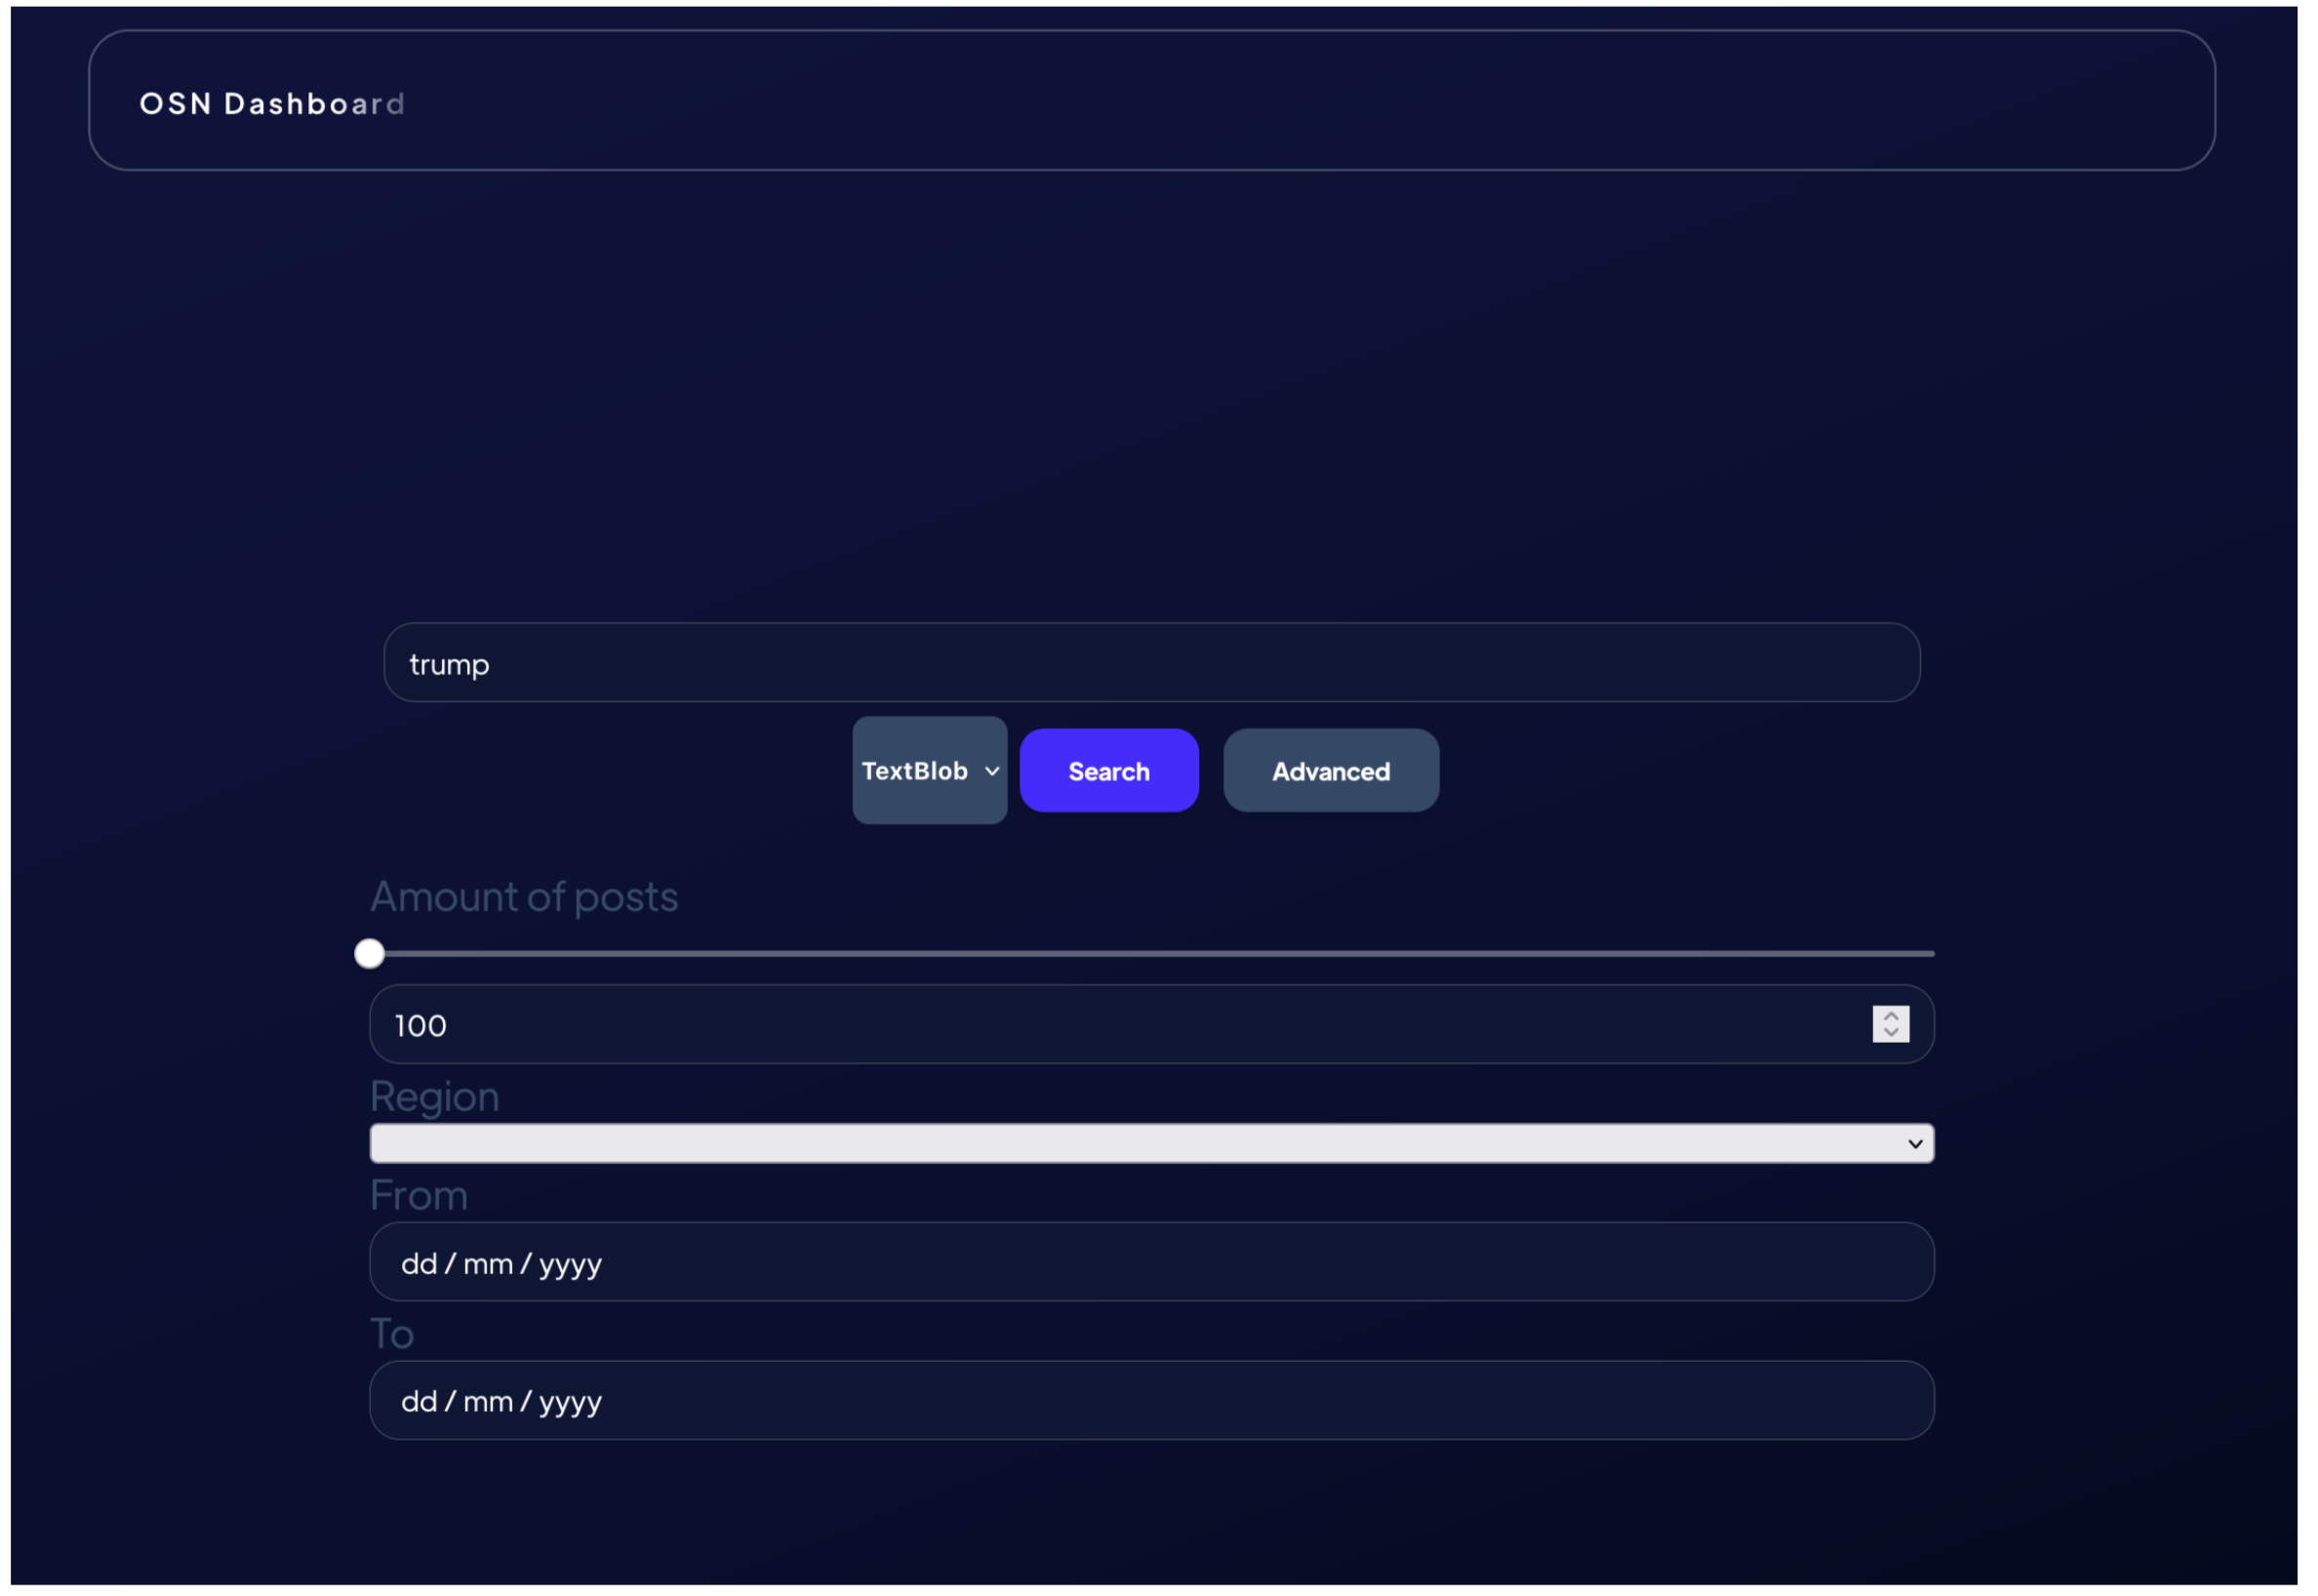Increase post amount with the up stepper arrow
The width and height of the screenshot is (2318, 1596).
point(1890,1016)
